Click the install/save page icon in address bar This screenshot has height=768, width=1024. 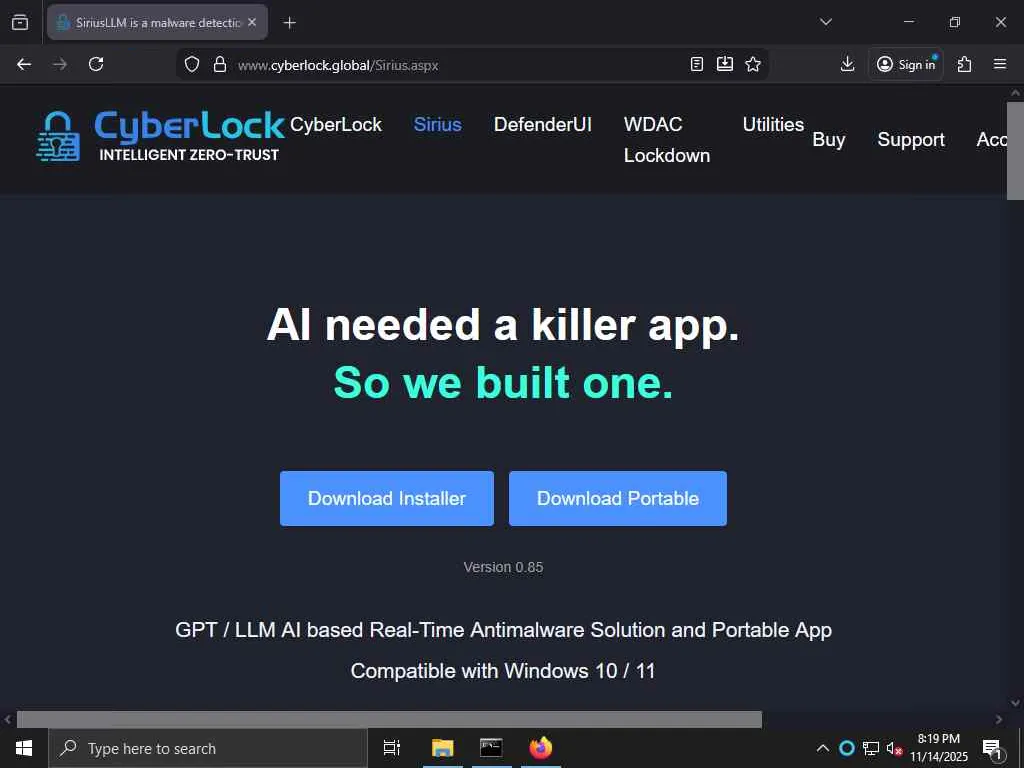725,64
